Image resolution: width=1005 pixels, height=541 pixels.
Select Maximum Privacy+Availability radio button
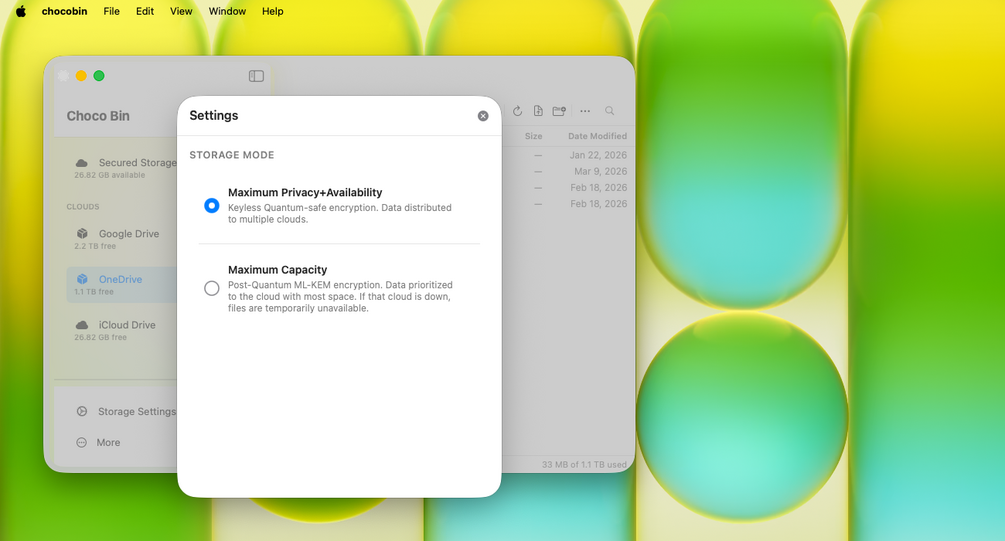[x=212, y=206]
